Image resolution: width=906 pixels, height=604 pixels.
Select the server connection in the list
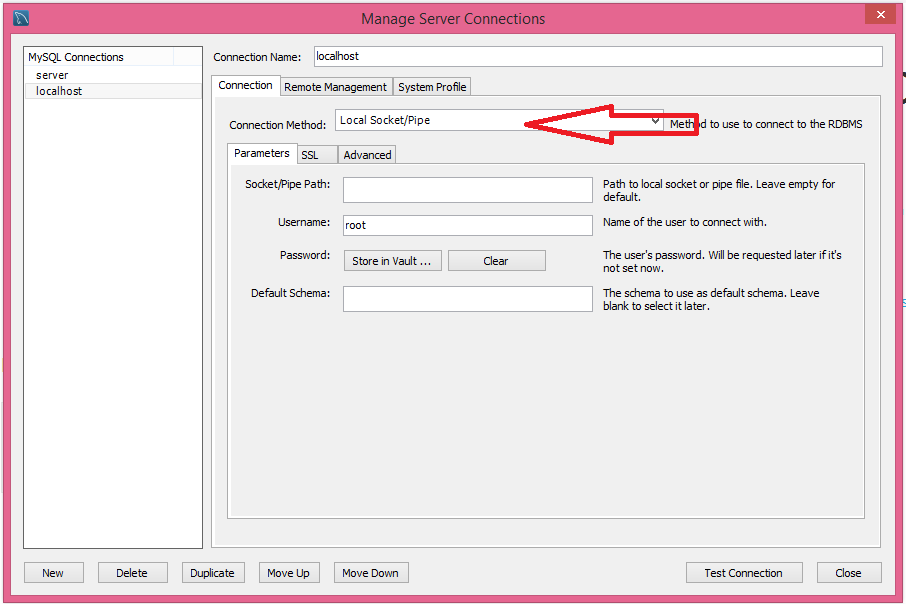point(52,74)
